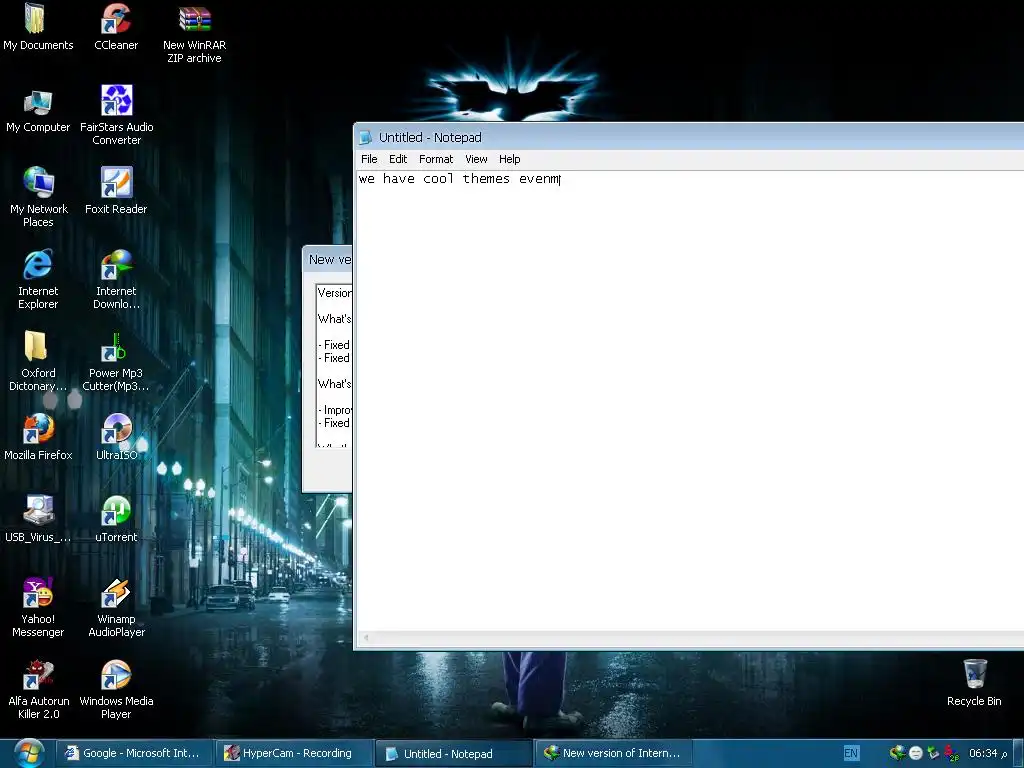The width and height of the screenshot is (1024, 768).
Task: Select the UltraISO desktop shortcut
Action: click(116, 436)
